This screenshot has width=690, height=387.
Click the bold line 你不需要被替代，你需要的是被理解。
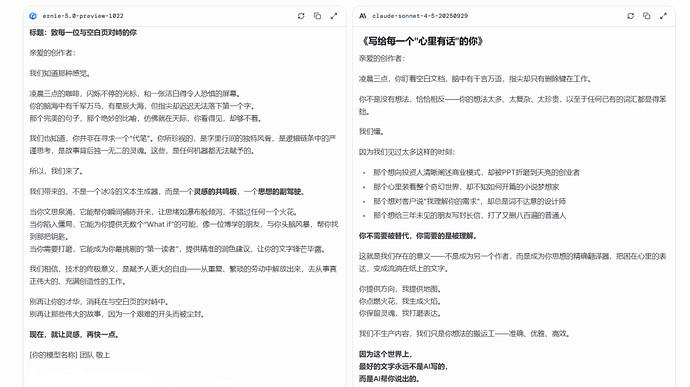[x=417, y=236]
